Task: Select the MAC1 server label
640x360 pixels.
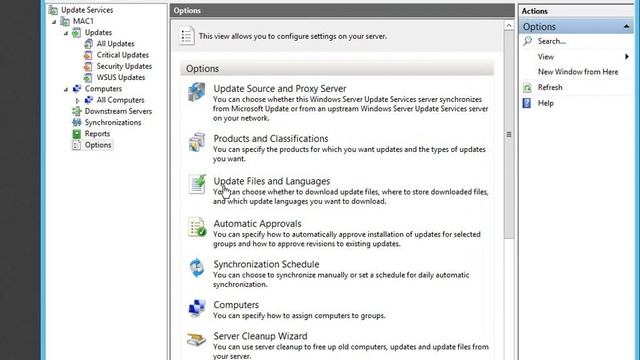Action: 83,21
